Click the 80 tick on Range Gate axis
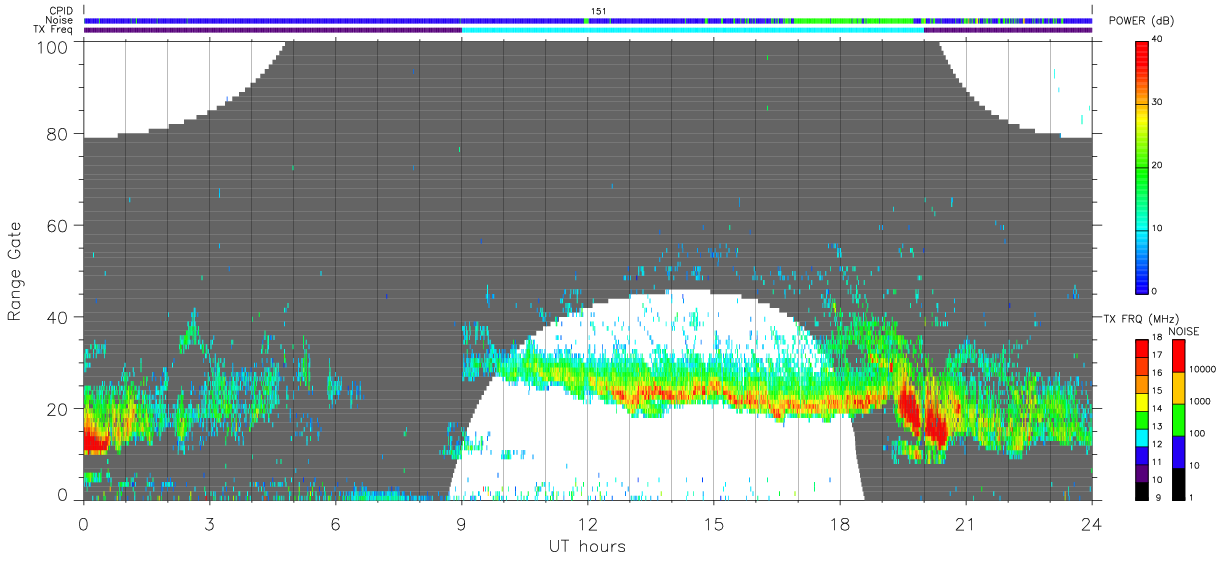The height and width of the screenshot is (567, 1228). [60, 134]
